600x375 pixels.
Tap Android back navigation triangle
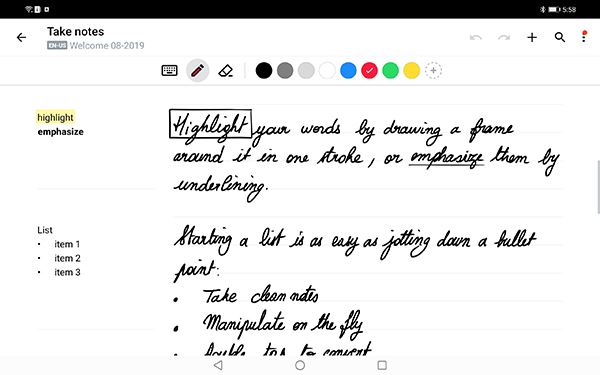click(218, 365)
